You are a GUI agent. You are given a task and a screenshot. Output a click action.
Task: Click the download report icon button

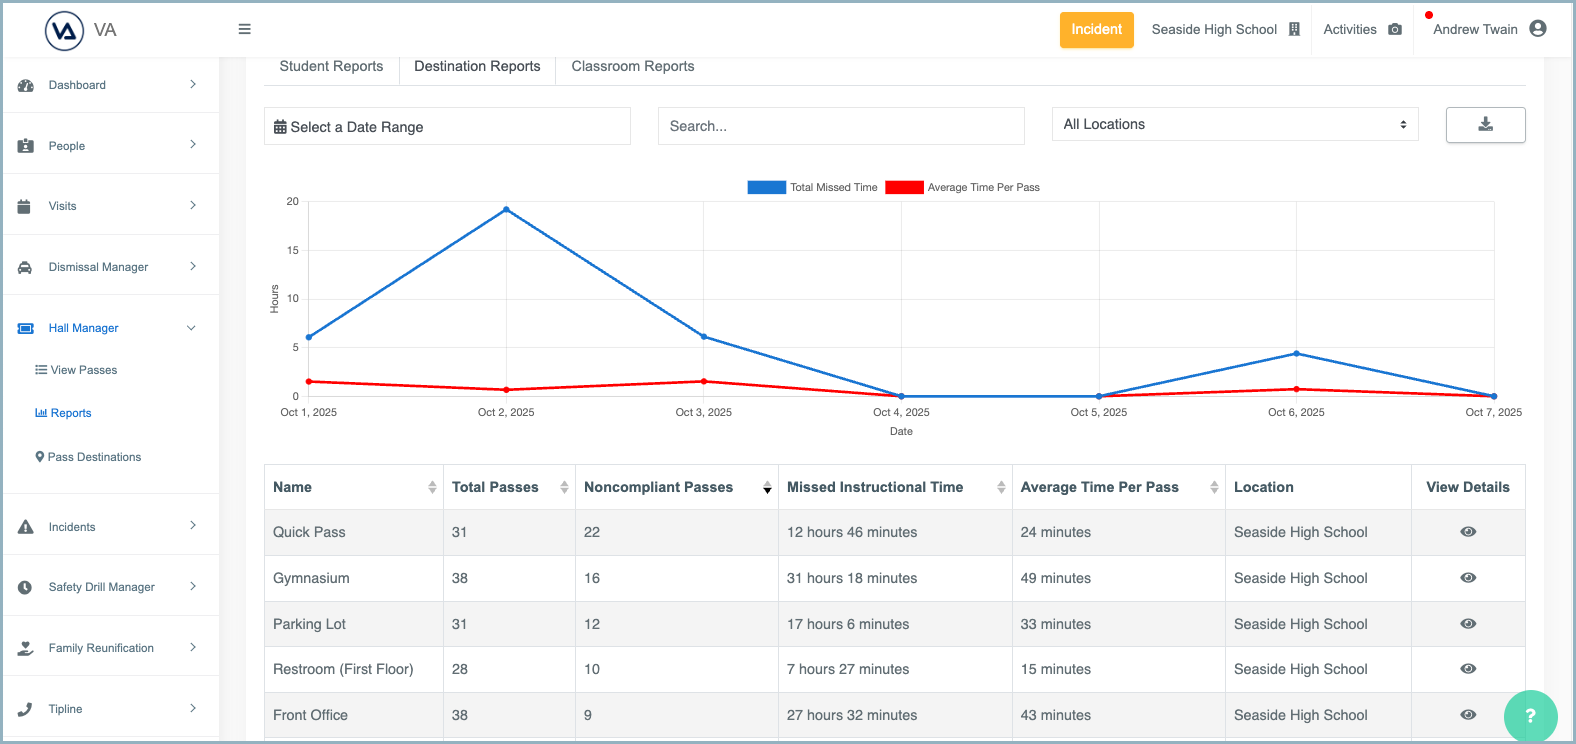coord(1485,125)
